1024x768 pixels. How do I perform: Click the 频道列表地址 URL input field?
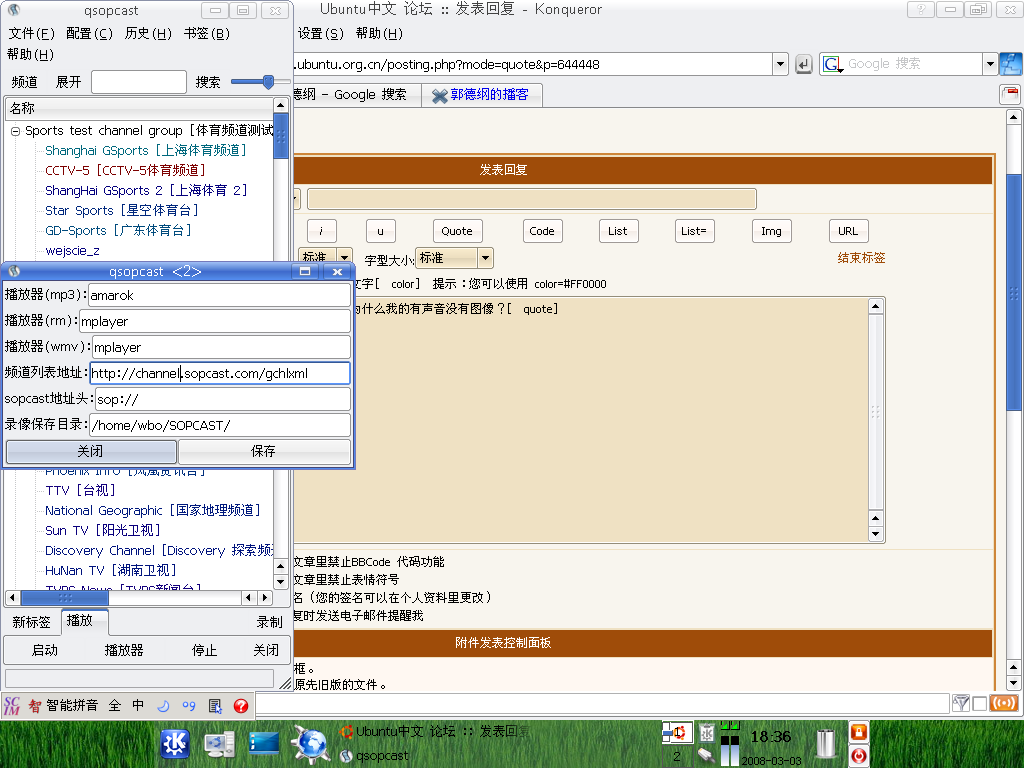coord(220,373)
